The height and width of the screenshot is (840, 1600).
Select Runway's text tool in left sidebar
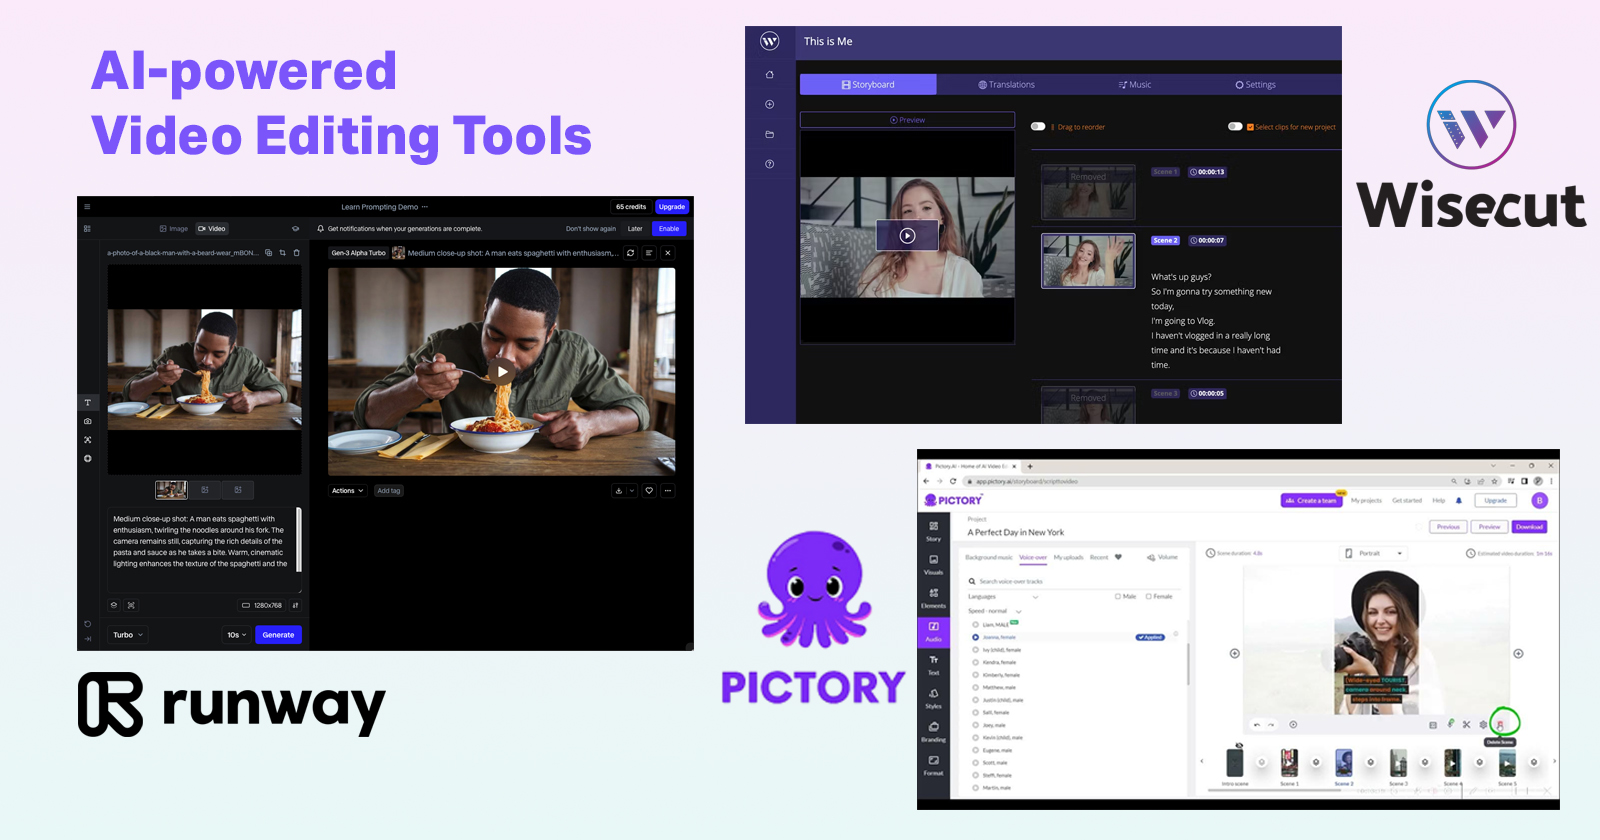coord(87,403)
